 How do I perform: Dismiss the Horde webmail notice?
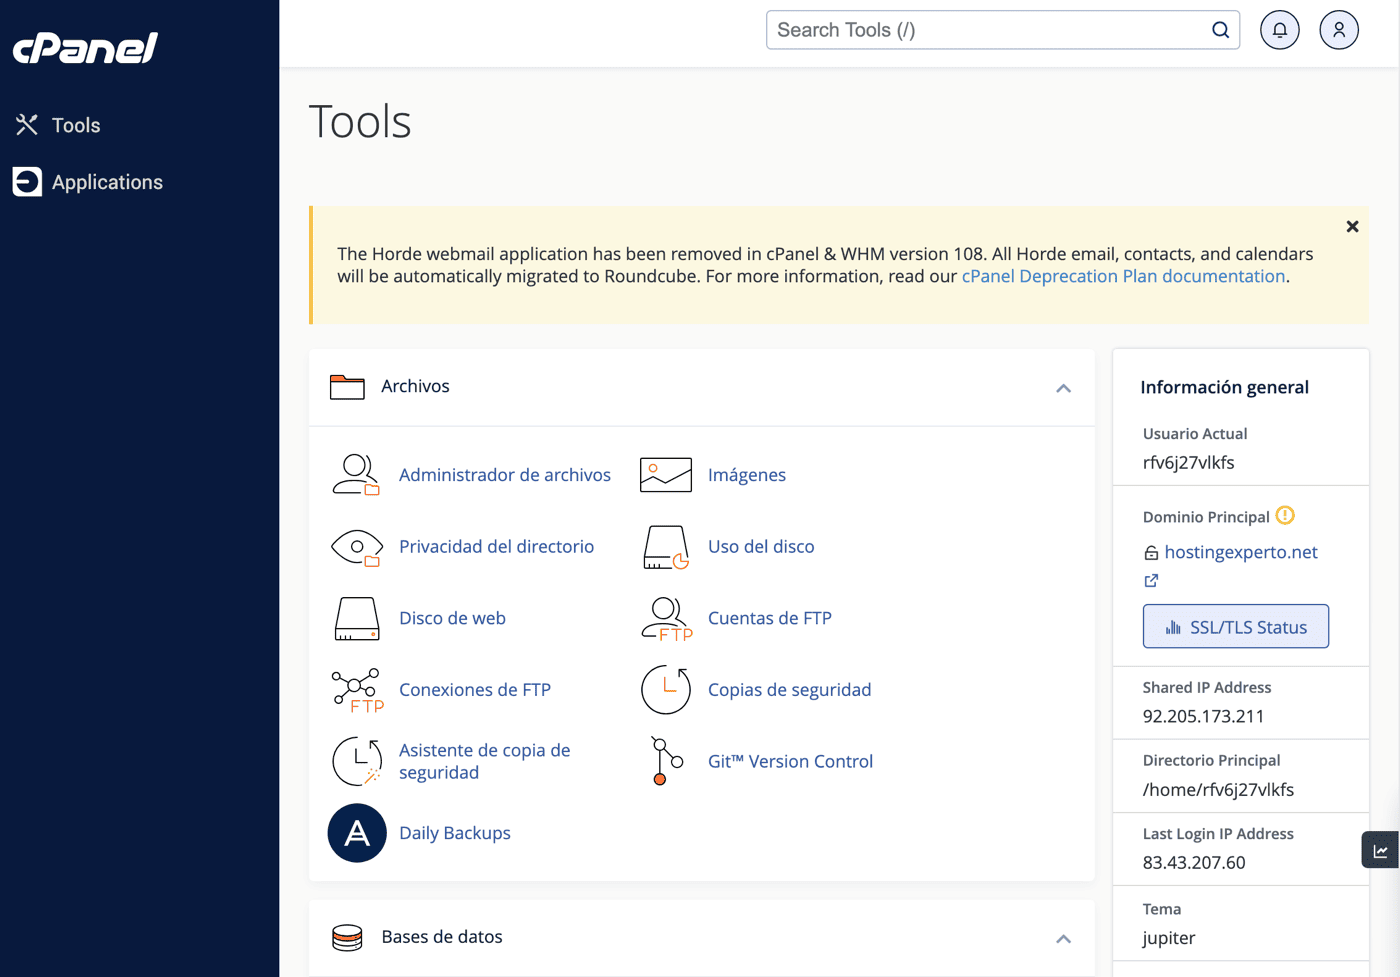pyautogui.click(x=1352, y=227)
